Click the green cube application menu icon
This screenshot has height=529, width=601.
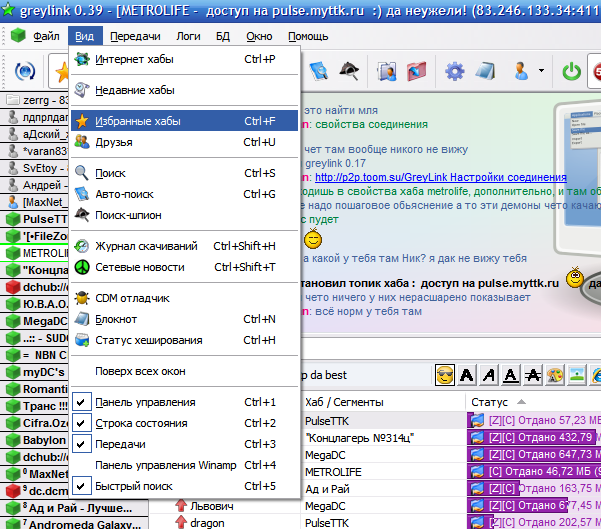point(18,36)
